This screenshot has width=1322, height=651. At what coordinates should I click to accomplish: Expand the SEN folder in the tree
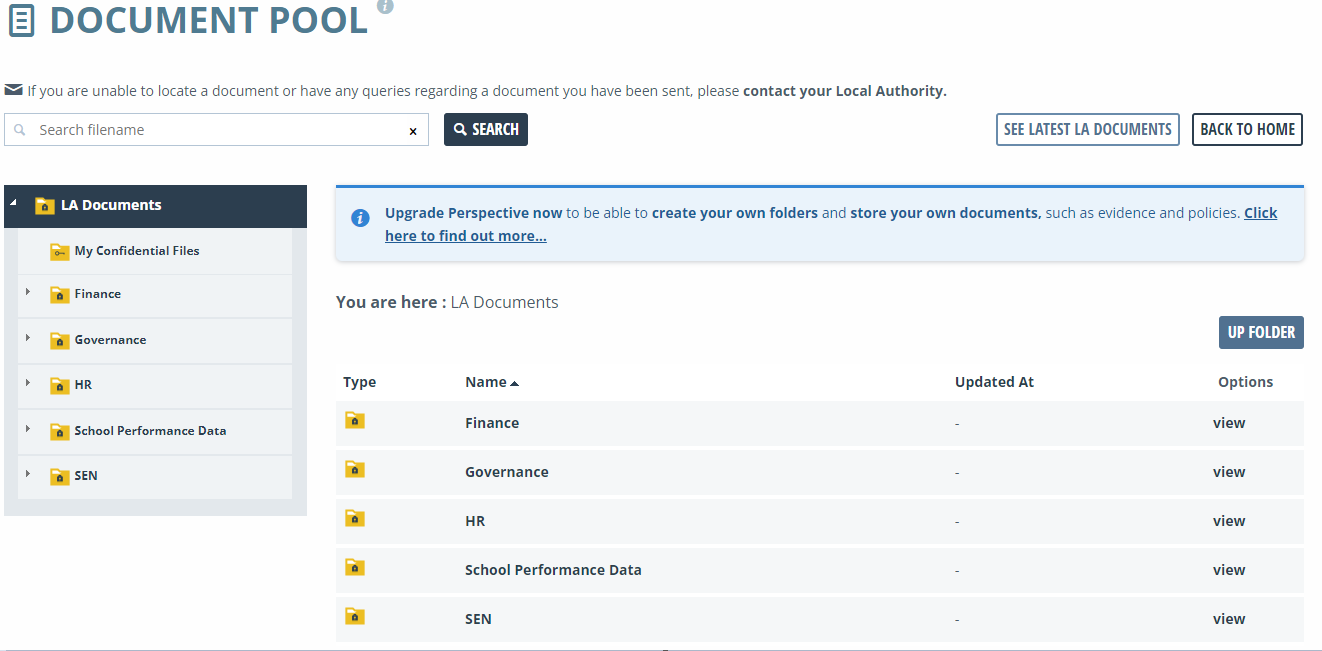(x=28, y=474)
